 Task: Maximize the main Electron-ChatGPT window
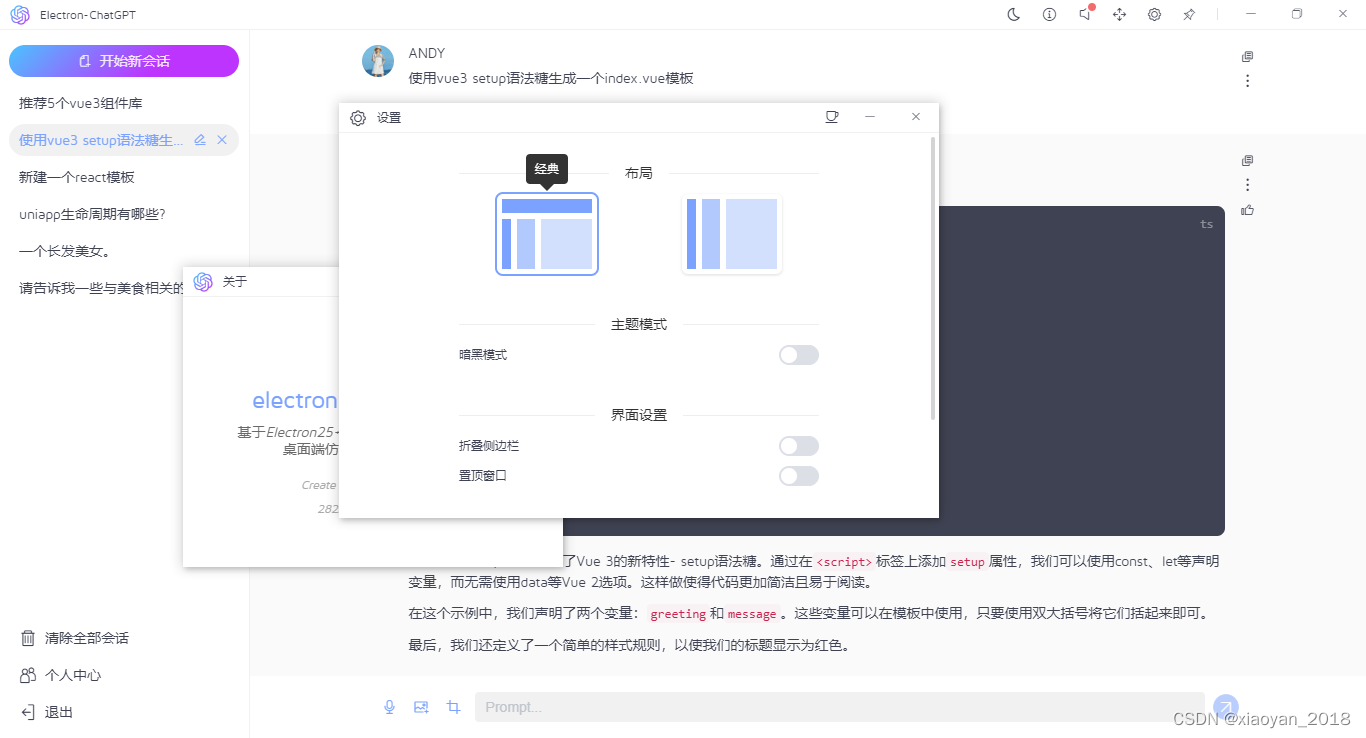[x=1297, y=14]
